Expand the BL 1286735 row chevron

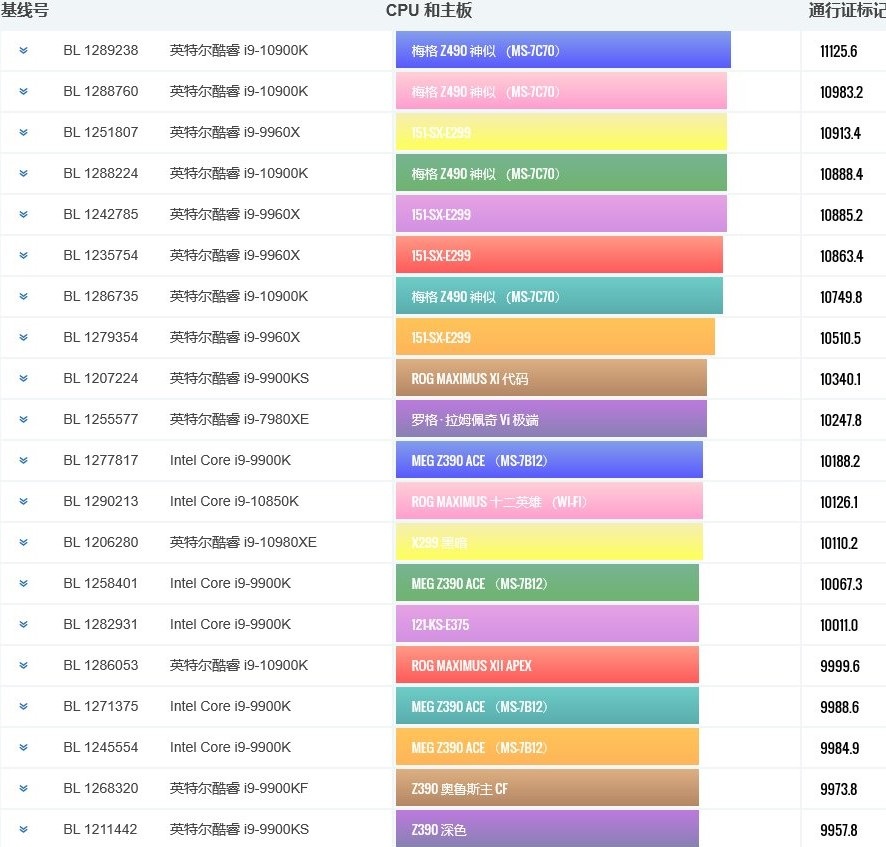23,296
